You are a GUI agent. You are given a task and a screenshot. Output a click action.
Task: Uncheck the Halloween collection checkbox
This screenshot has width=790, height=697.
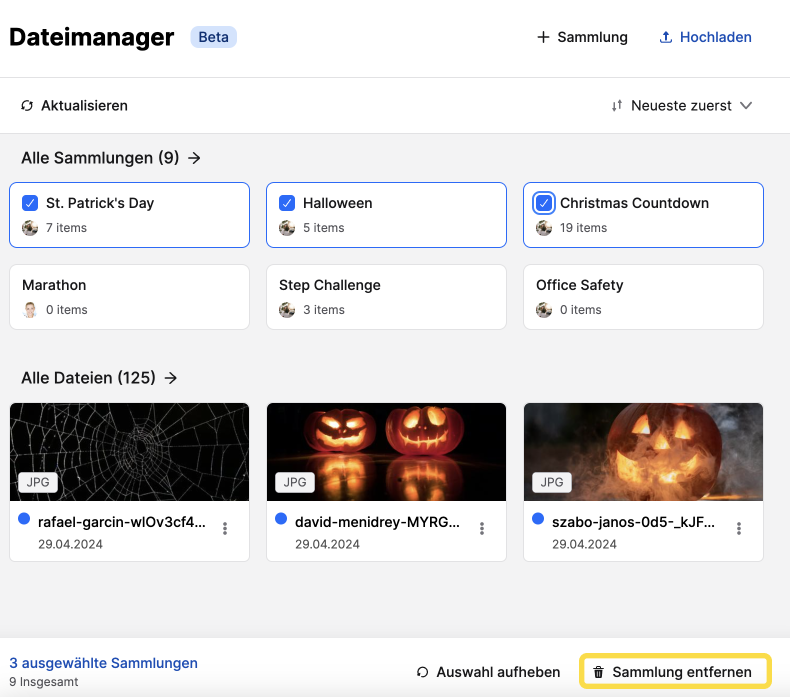pos(287,203)
